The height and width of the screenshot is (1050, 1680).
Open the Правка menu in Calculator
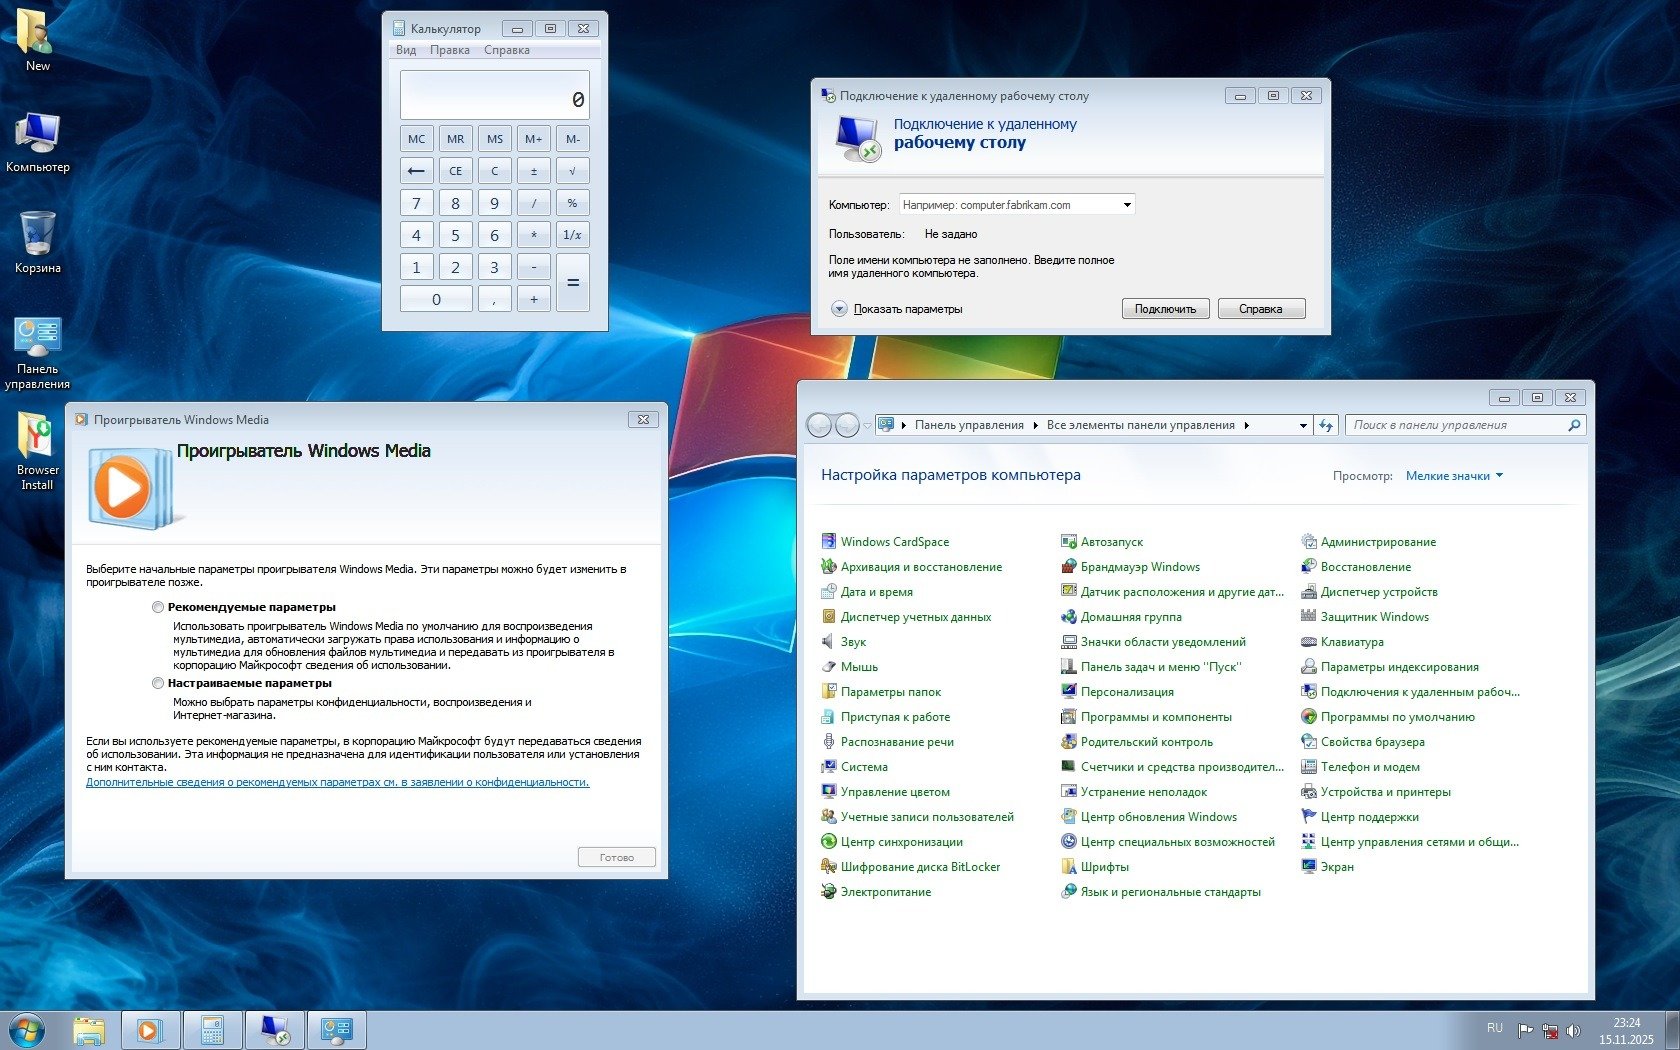449,50
